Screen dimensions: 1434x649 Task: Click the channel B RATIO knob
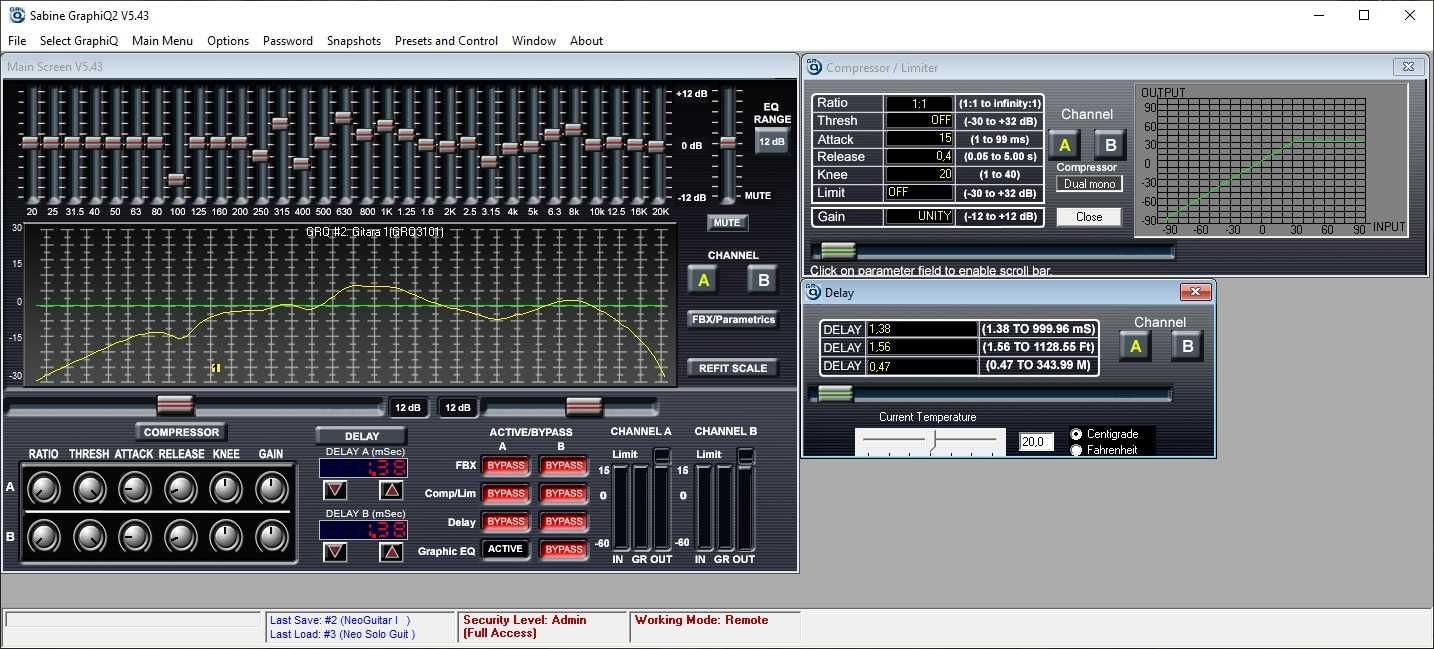pos(44,537)
